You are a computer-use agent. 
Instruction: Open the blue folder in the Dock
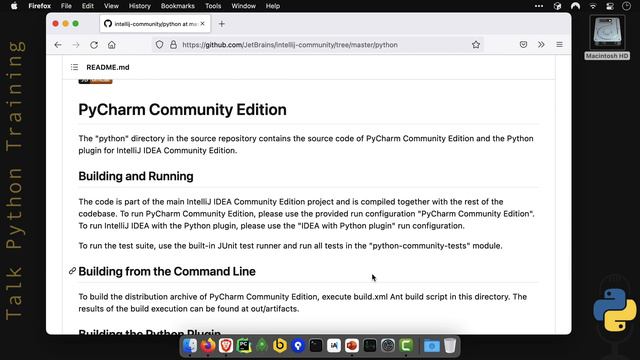pos(431,346)
